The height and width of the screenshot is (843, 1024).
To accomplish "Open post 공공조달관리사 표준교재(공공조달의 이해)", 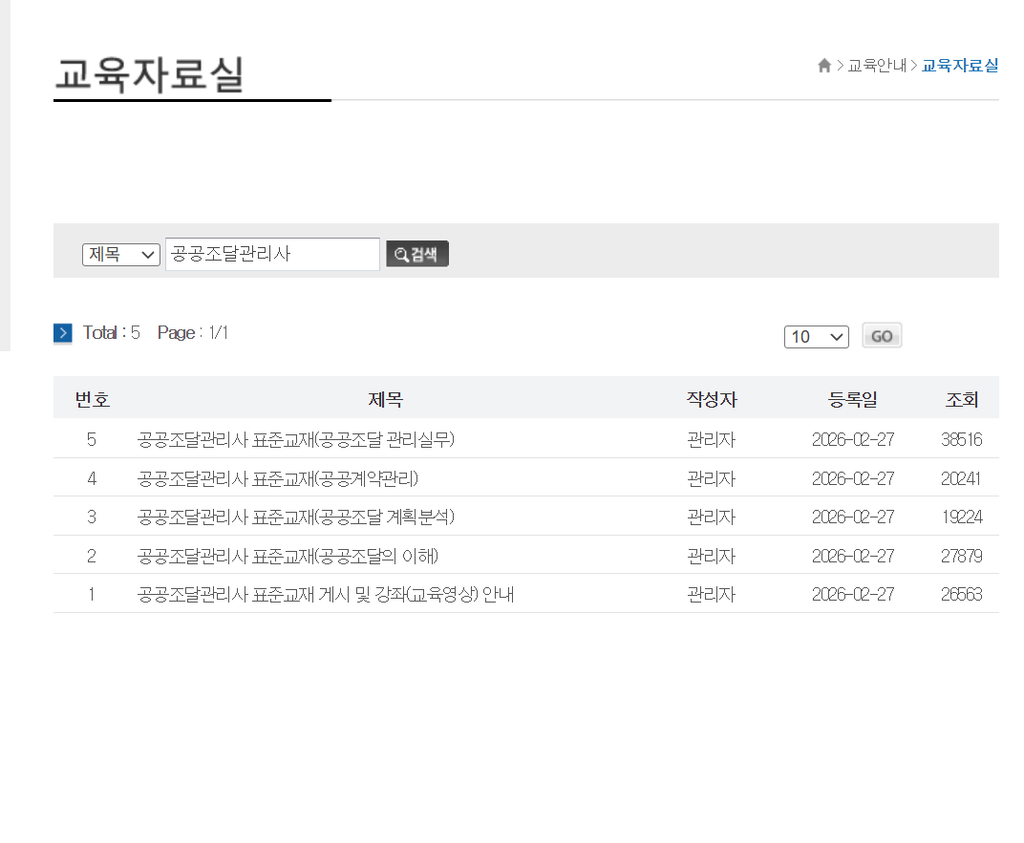I will pos(288,556).
